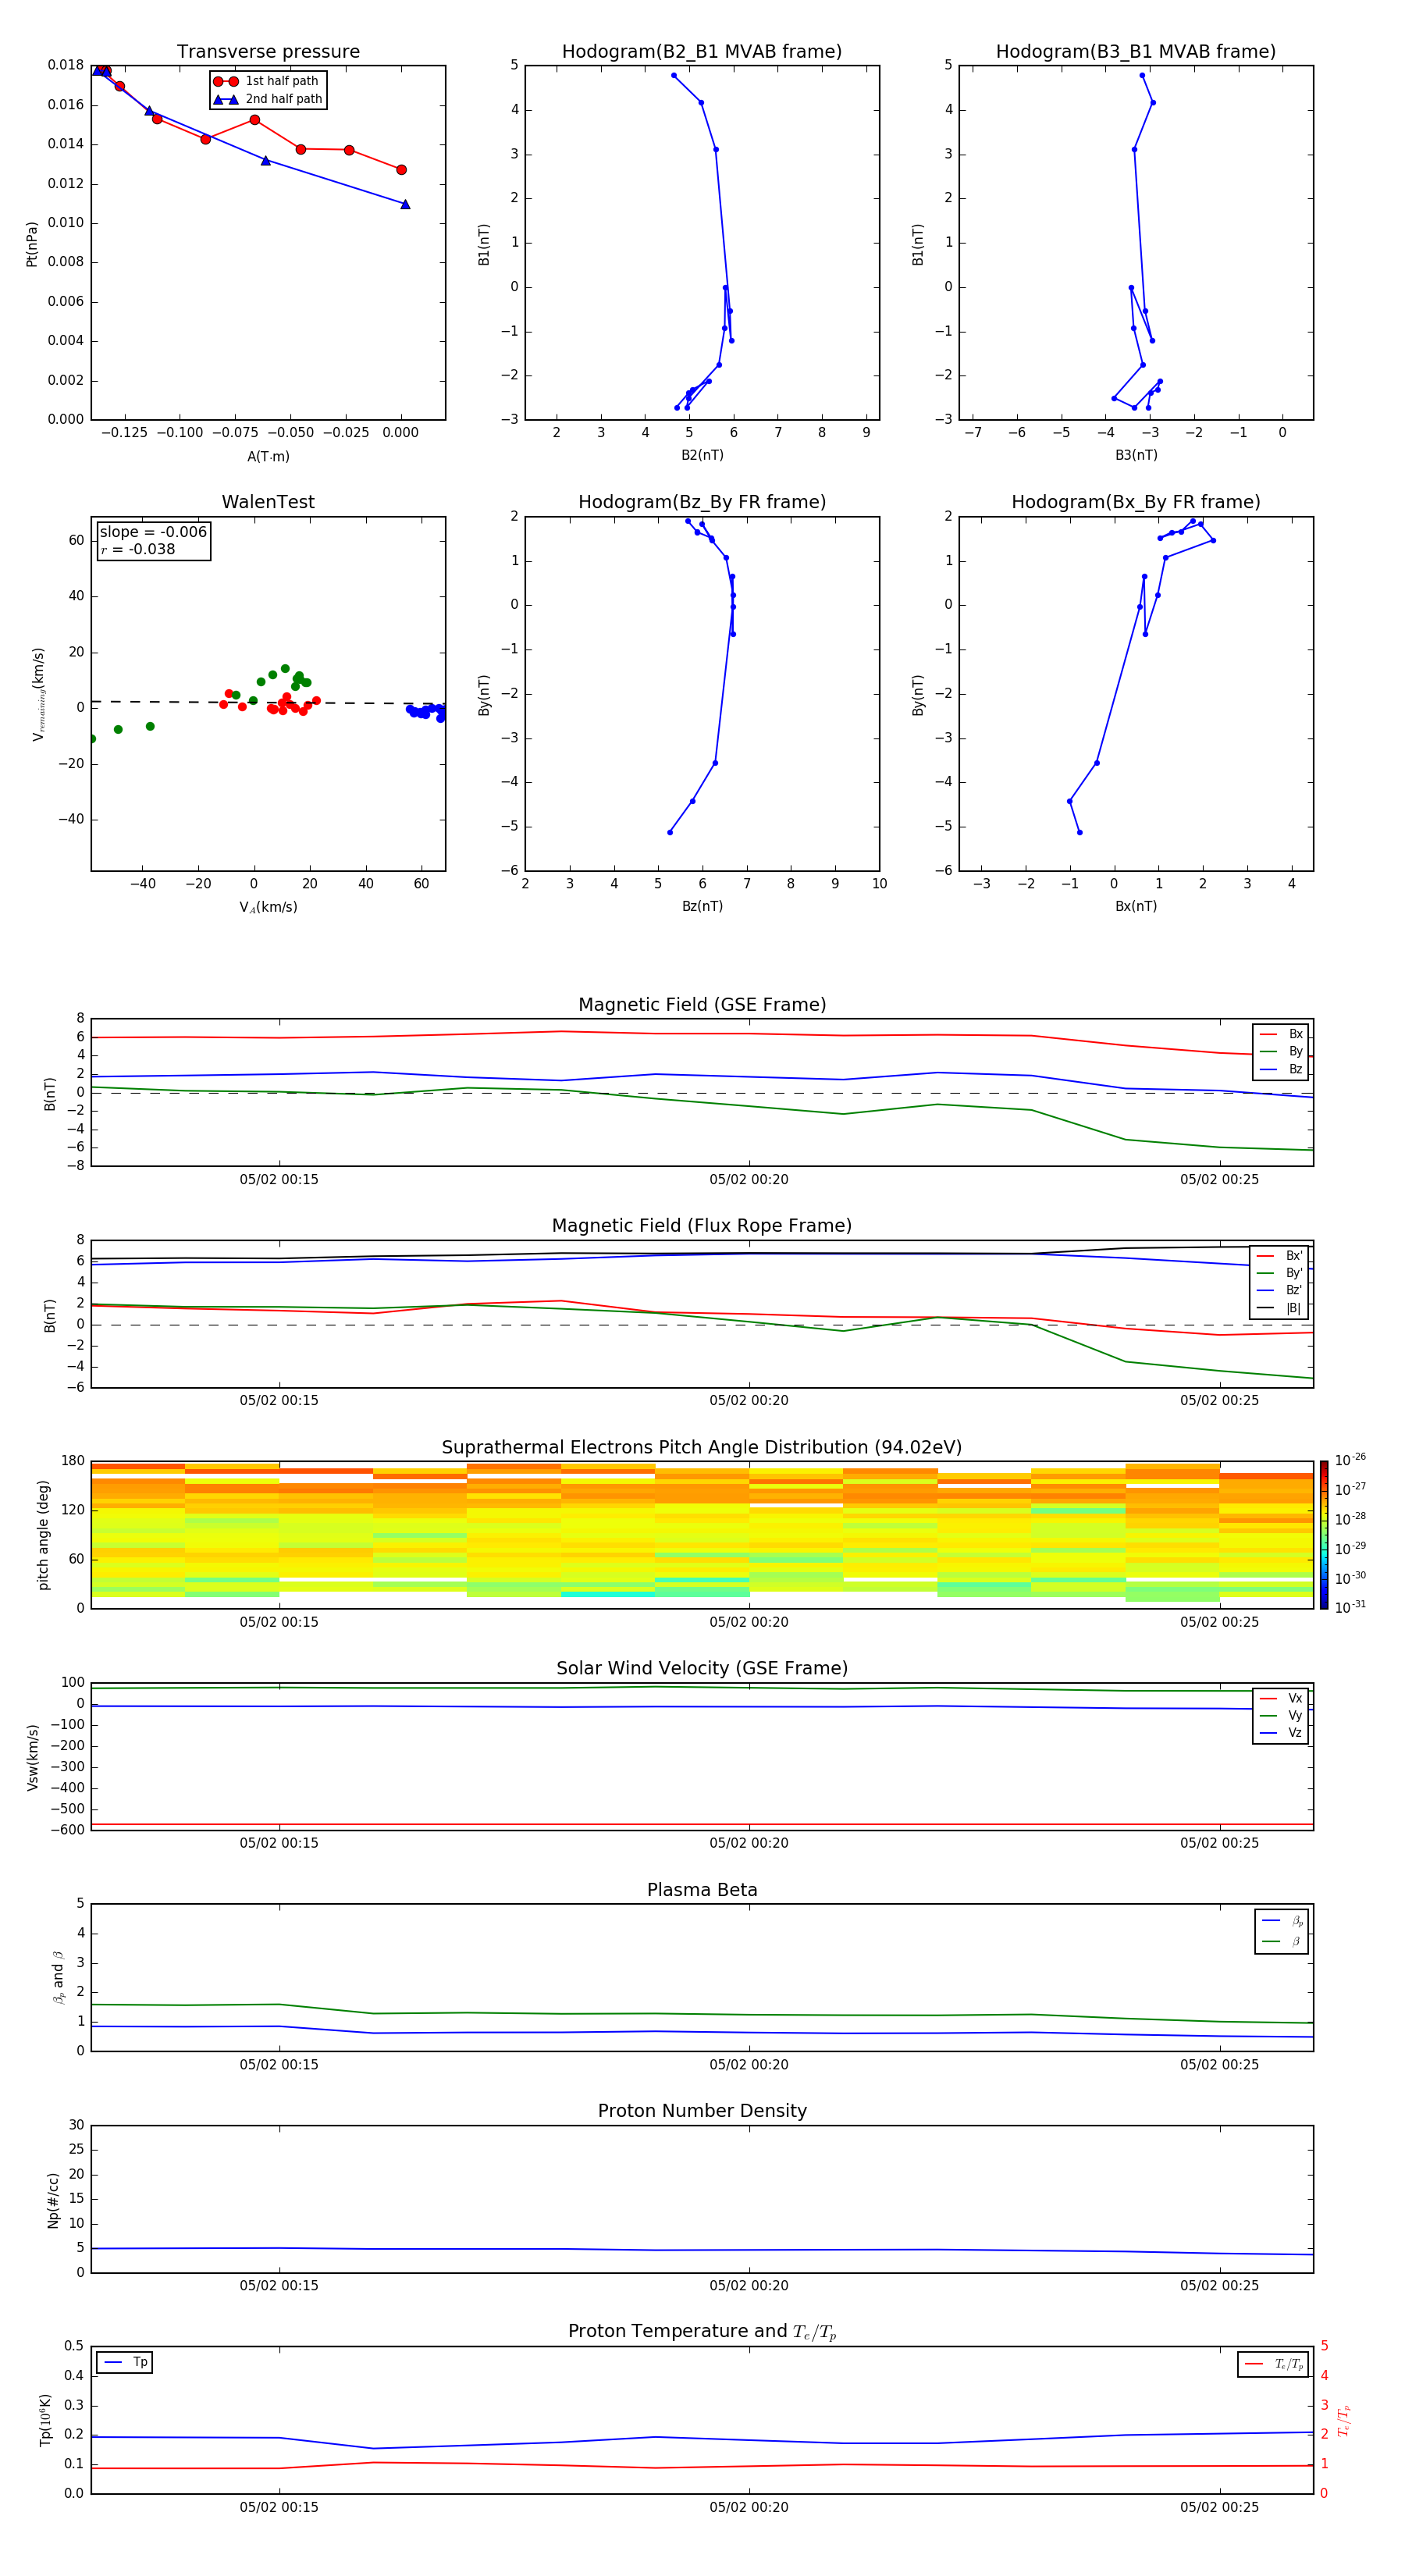Click the Solar Wind Velocity (GSE Frame) title
The image size is (1405, 2576).
click(702, 1669)
